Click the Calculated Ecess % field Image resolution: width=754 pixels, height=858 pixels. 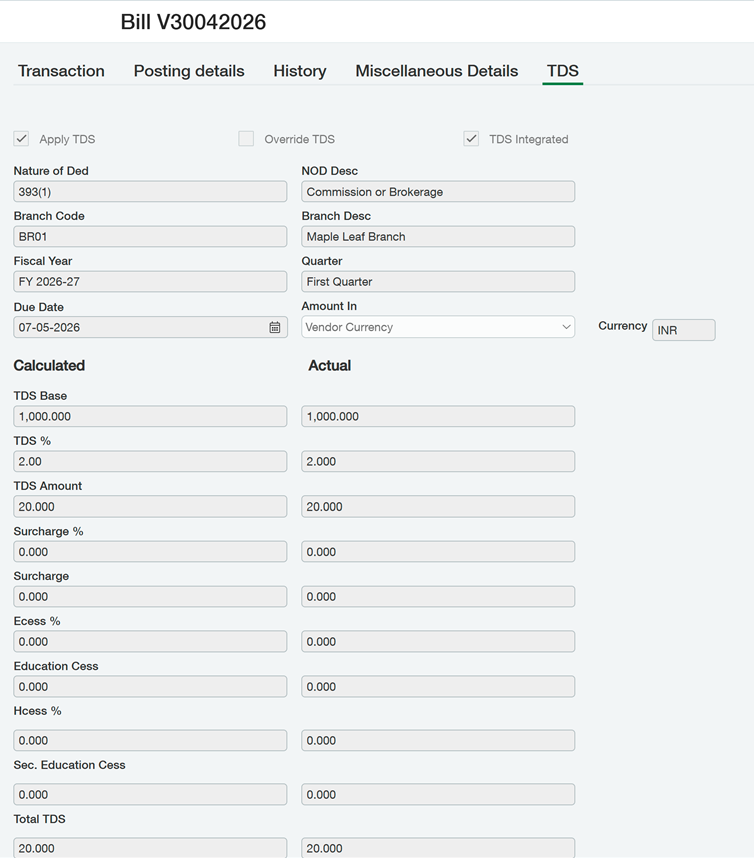click(x=150, y=641)
